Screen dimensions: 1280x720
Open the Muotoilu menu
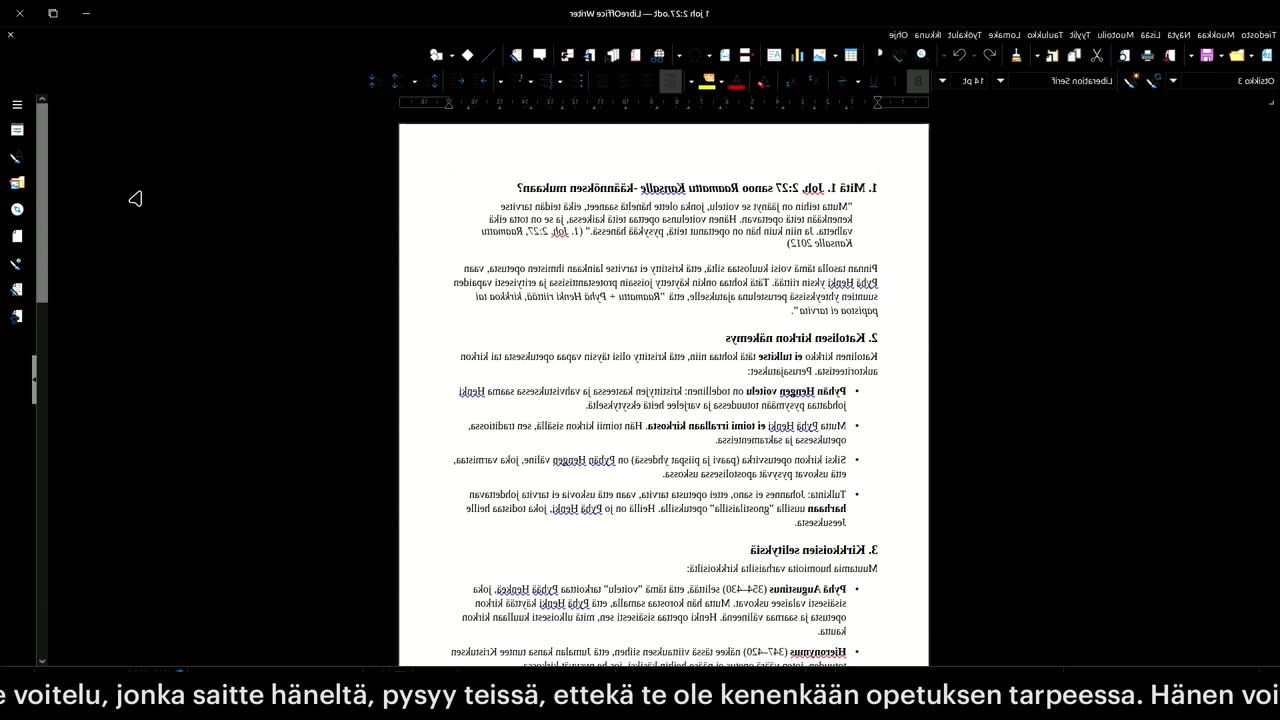point(1115,34)
